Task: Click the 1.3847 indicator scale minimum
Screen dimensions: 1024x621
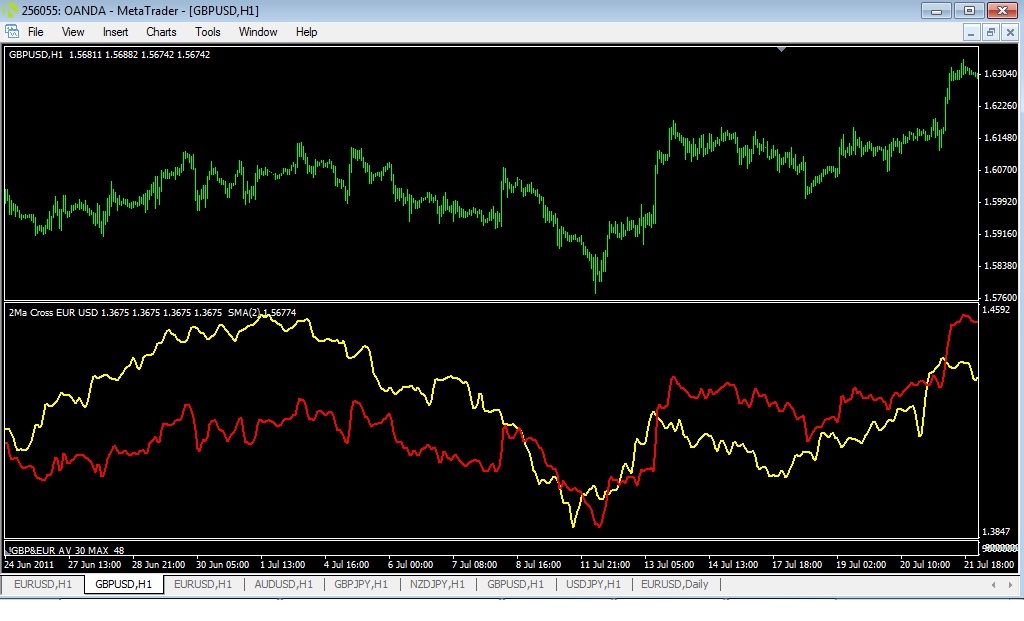Action: [x=996, y=532]
